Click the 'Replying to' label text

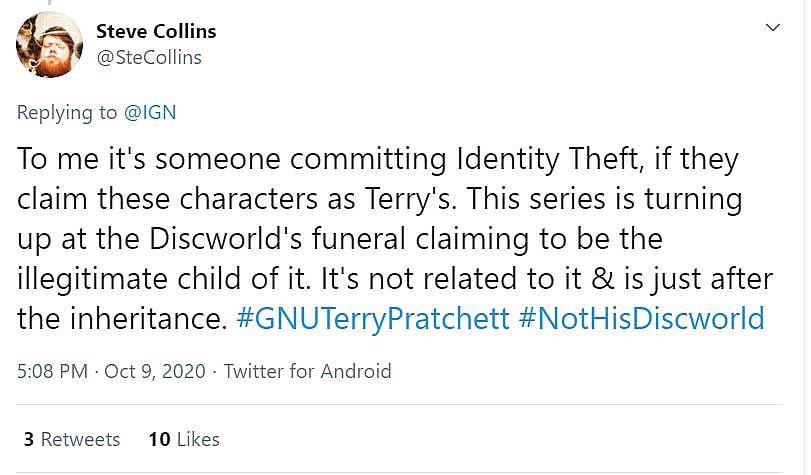coord(67,112)
